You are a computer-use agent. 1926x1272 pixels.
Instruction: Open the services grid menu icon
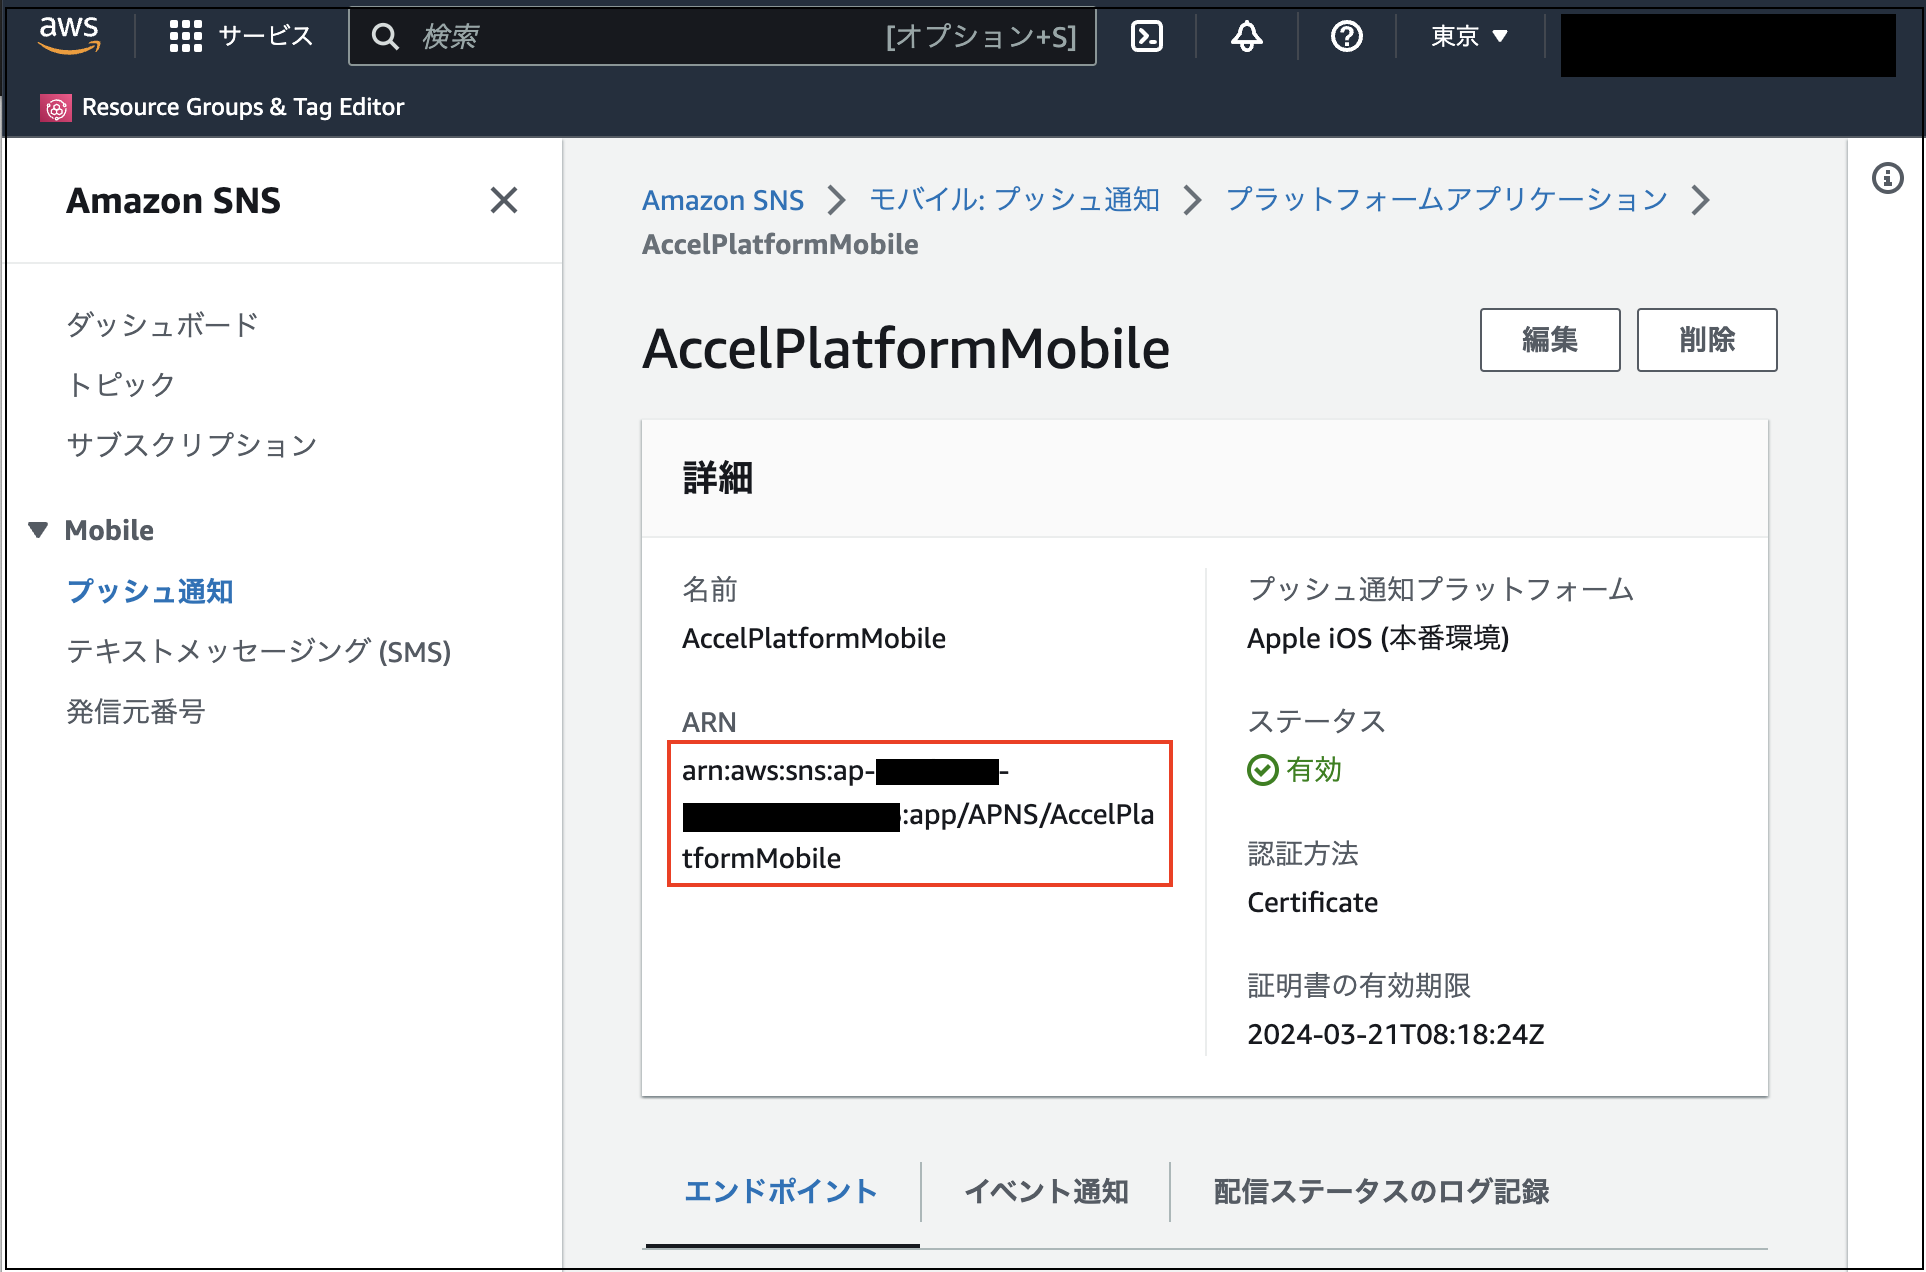pyautogui.click(x=185, y=36)
